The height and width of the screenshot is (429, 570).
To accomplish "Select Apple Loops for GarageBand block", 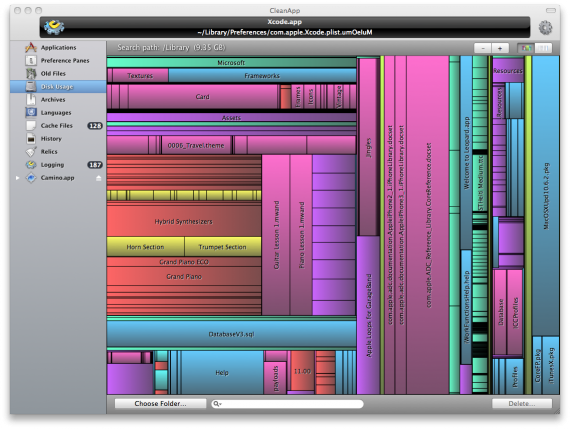I will click(368, 315).
